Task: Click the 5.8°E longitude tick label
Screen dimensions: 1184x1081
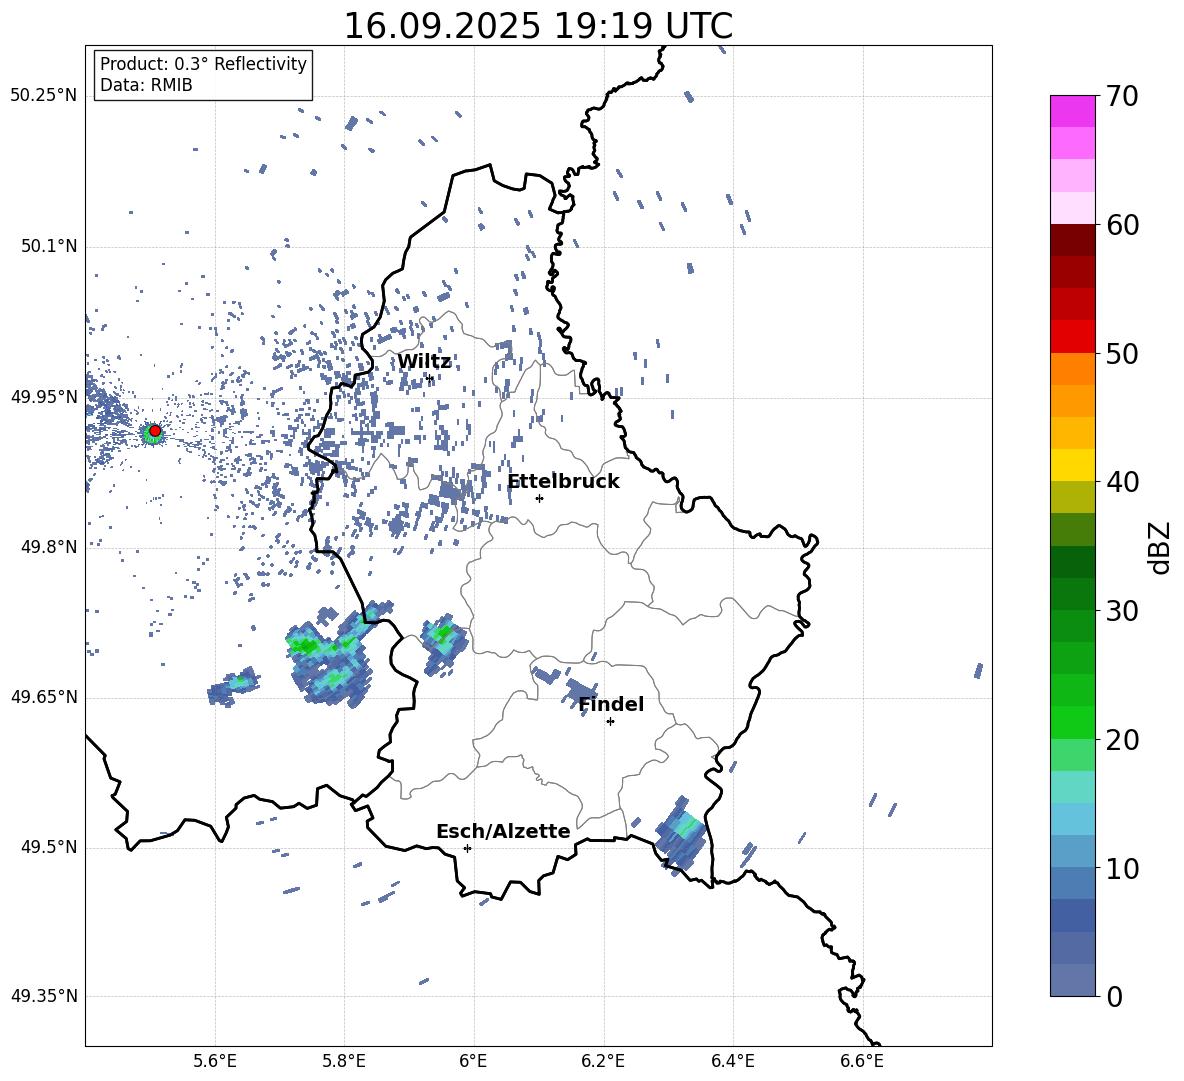Action: point(344,1061)
